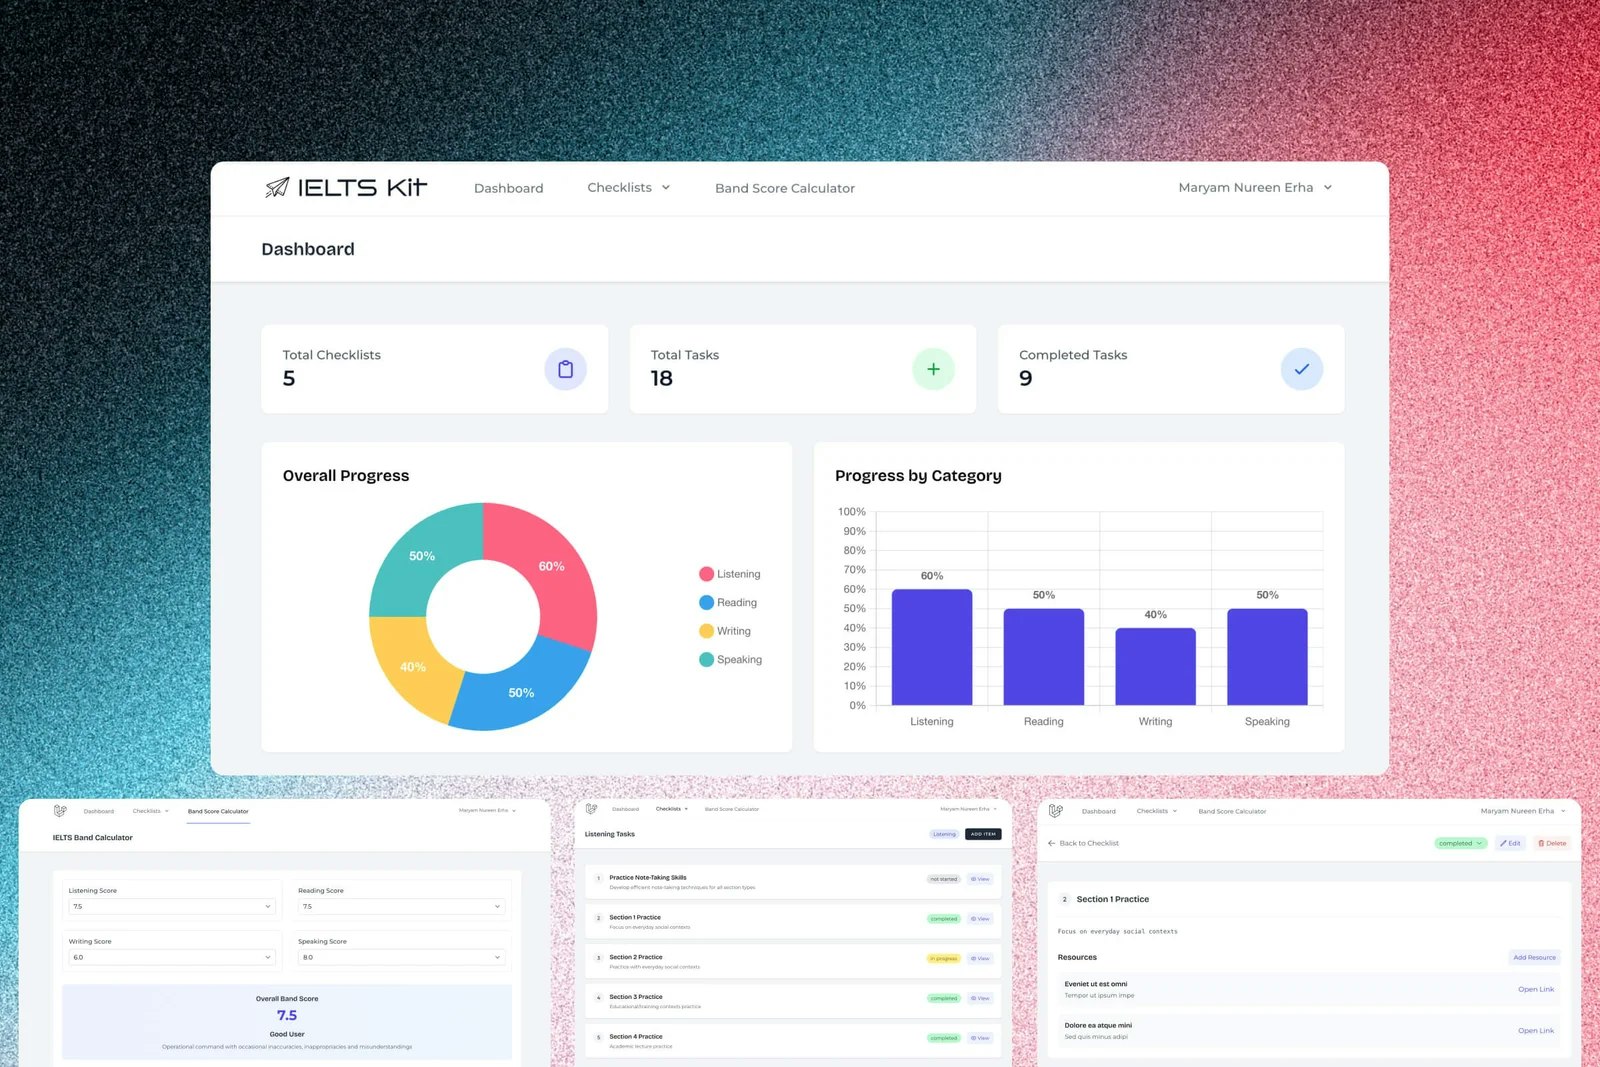This screenshot has height=1067, width=1600.
Task: Open Link for Eveniet ut est omni resource
Action: [1536, 989]
